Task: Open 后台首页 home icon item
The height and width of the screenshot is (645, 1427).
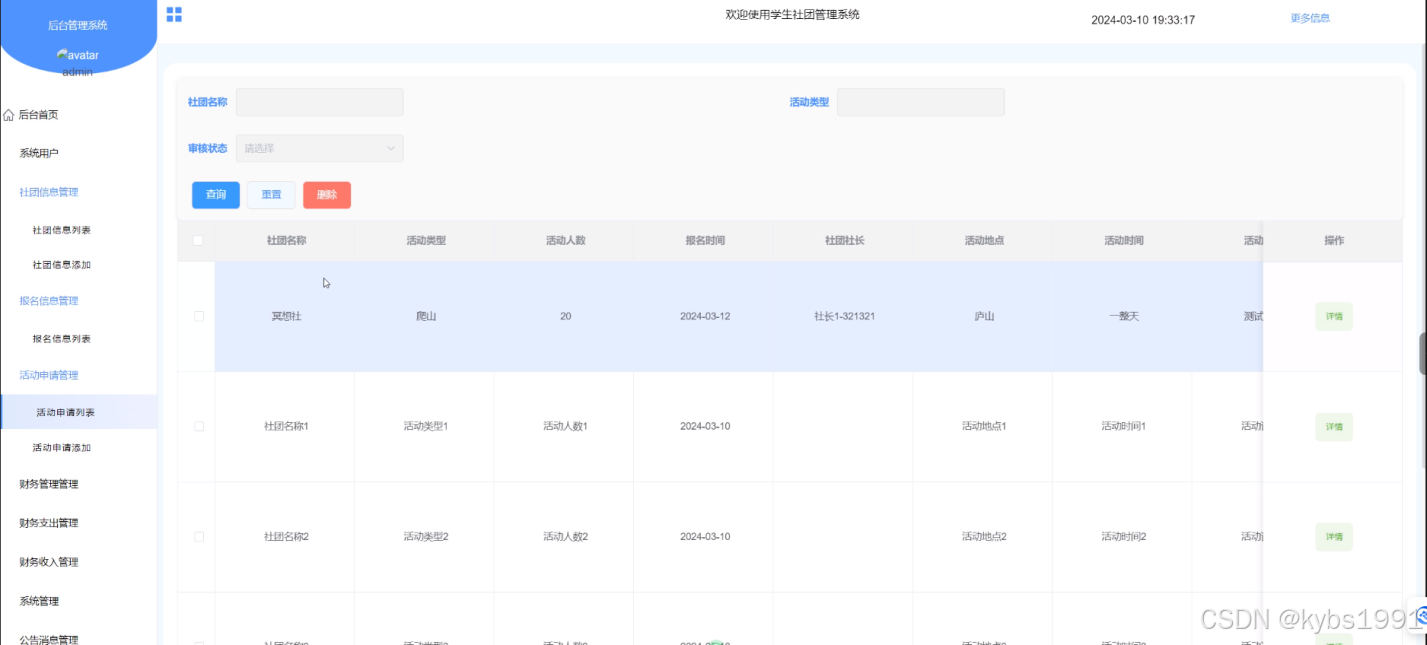Action: click(x=31, y=115)
